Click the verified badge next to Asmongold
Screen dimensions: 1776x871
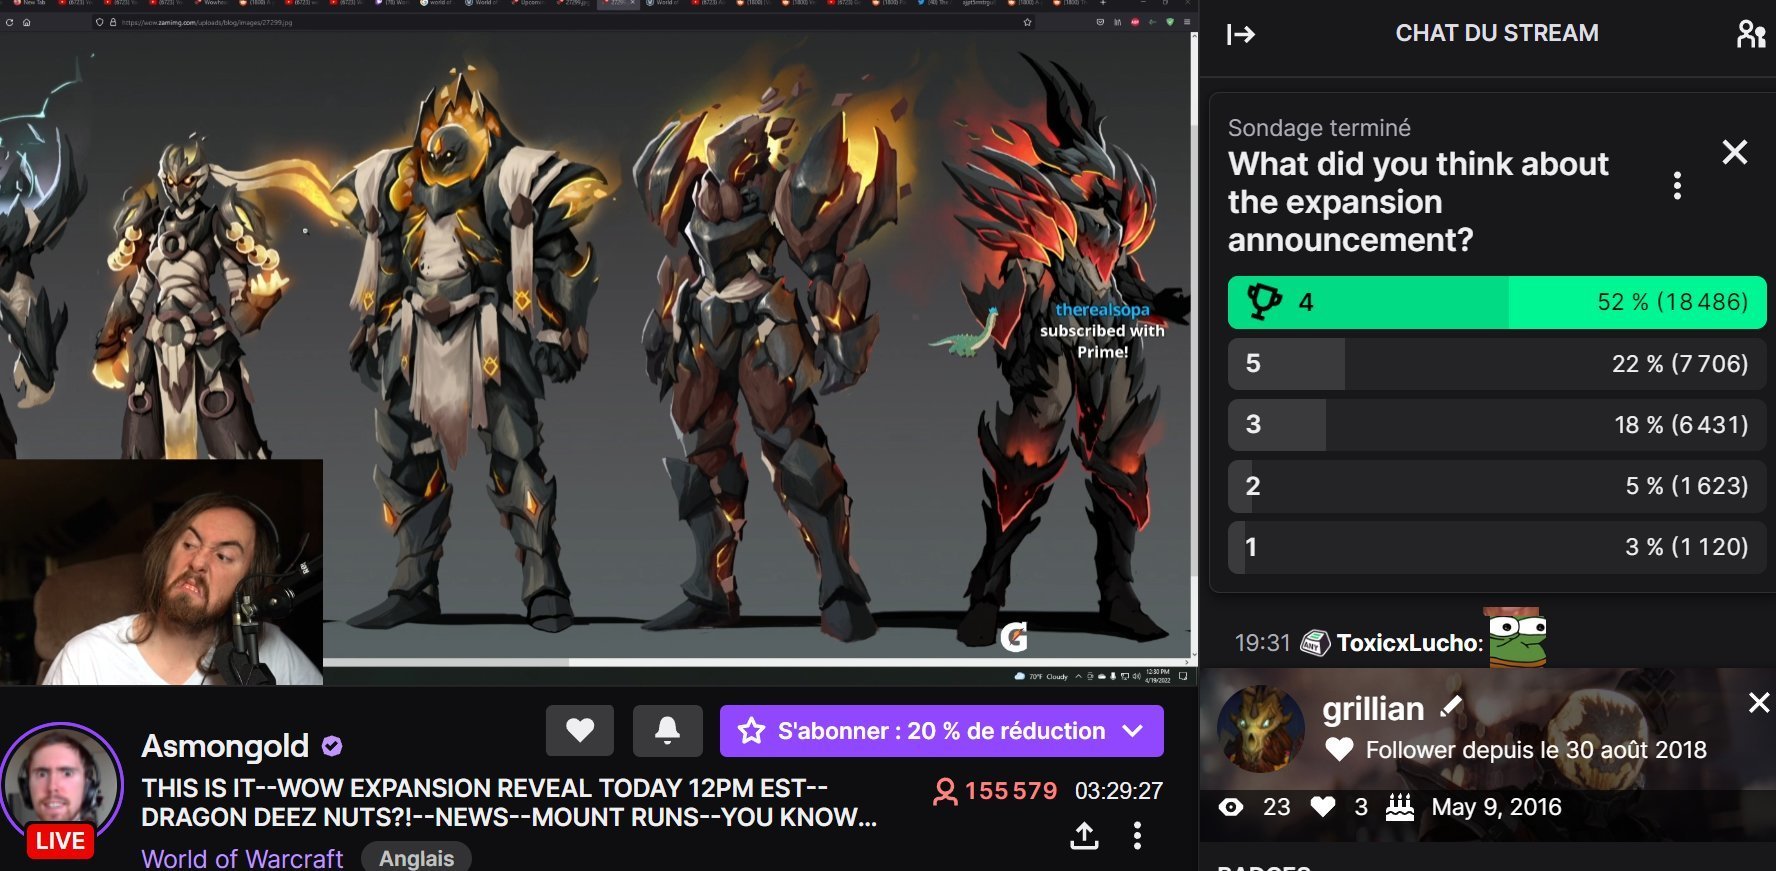coord(332,746)
